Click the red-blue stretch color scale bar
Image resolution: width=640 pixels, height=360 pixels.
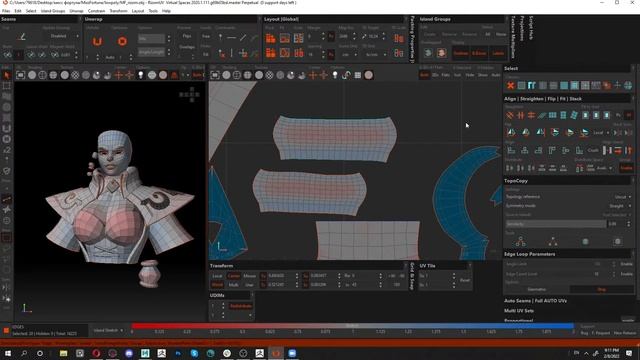352,326
